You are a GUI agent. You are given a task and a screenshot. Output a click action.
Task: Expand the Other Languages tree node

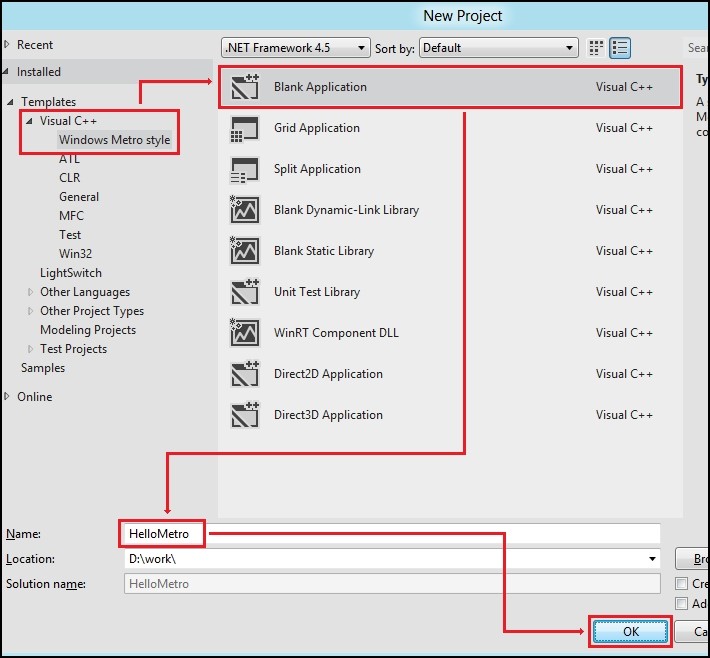tap(30, 292)
